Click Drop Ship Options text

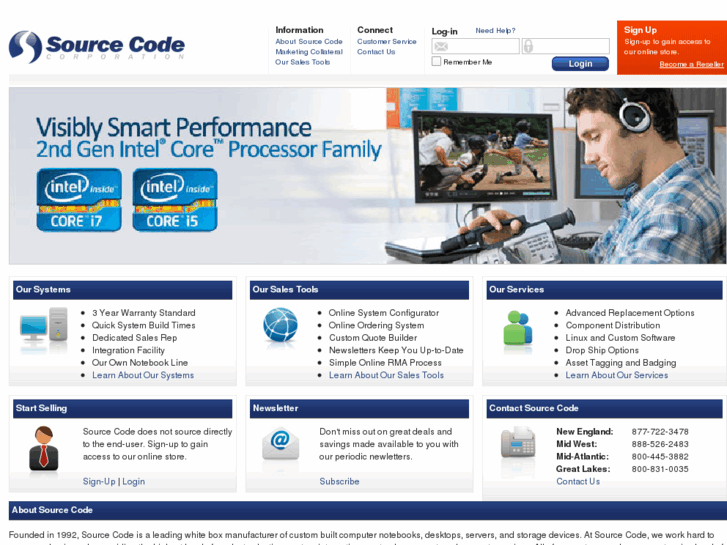pos(602,351)
